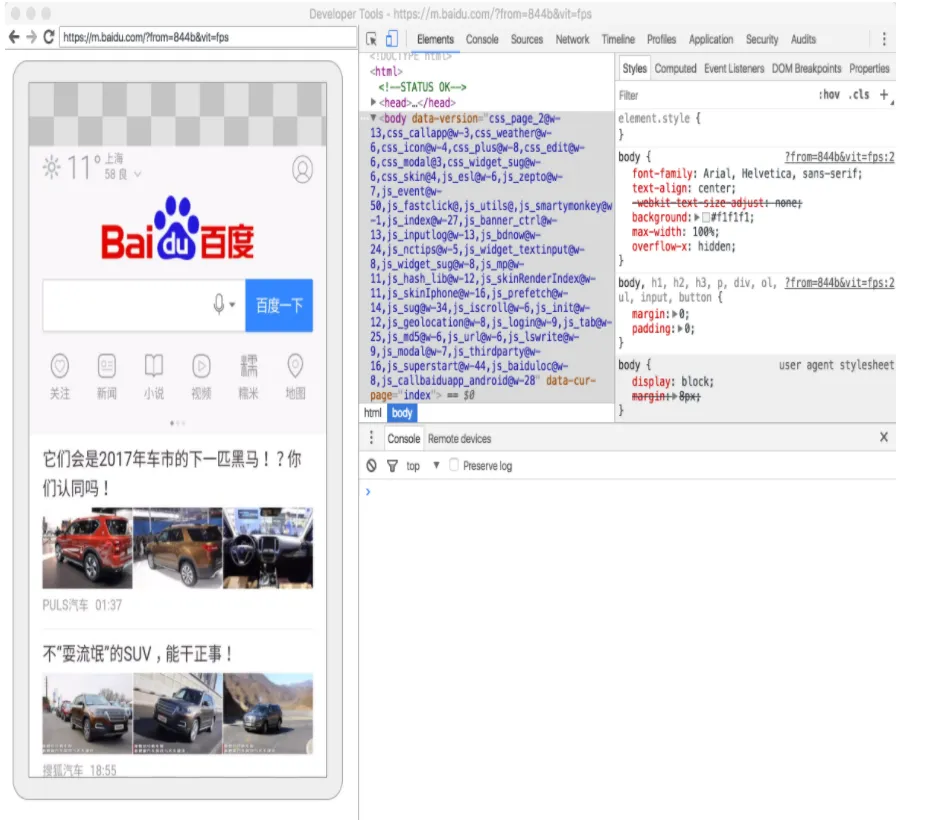927x820 pixels.
Task: Tap the Baidu user profile icon
Action: click(302, 169)
